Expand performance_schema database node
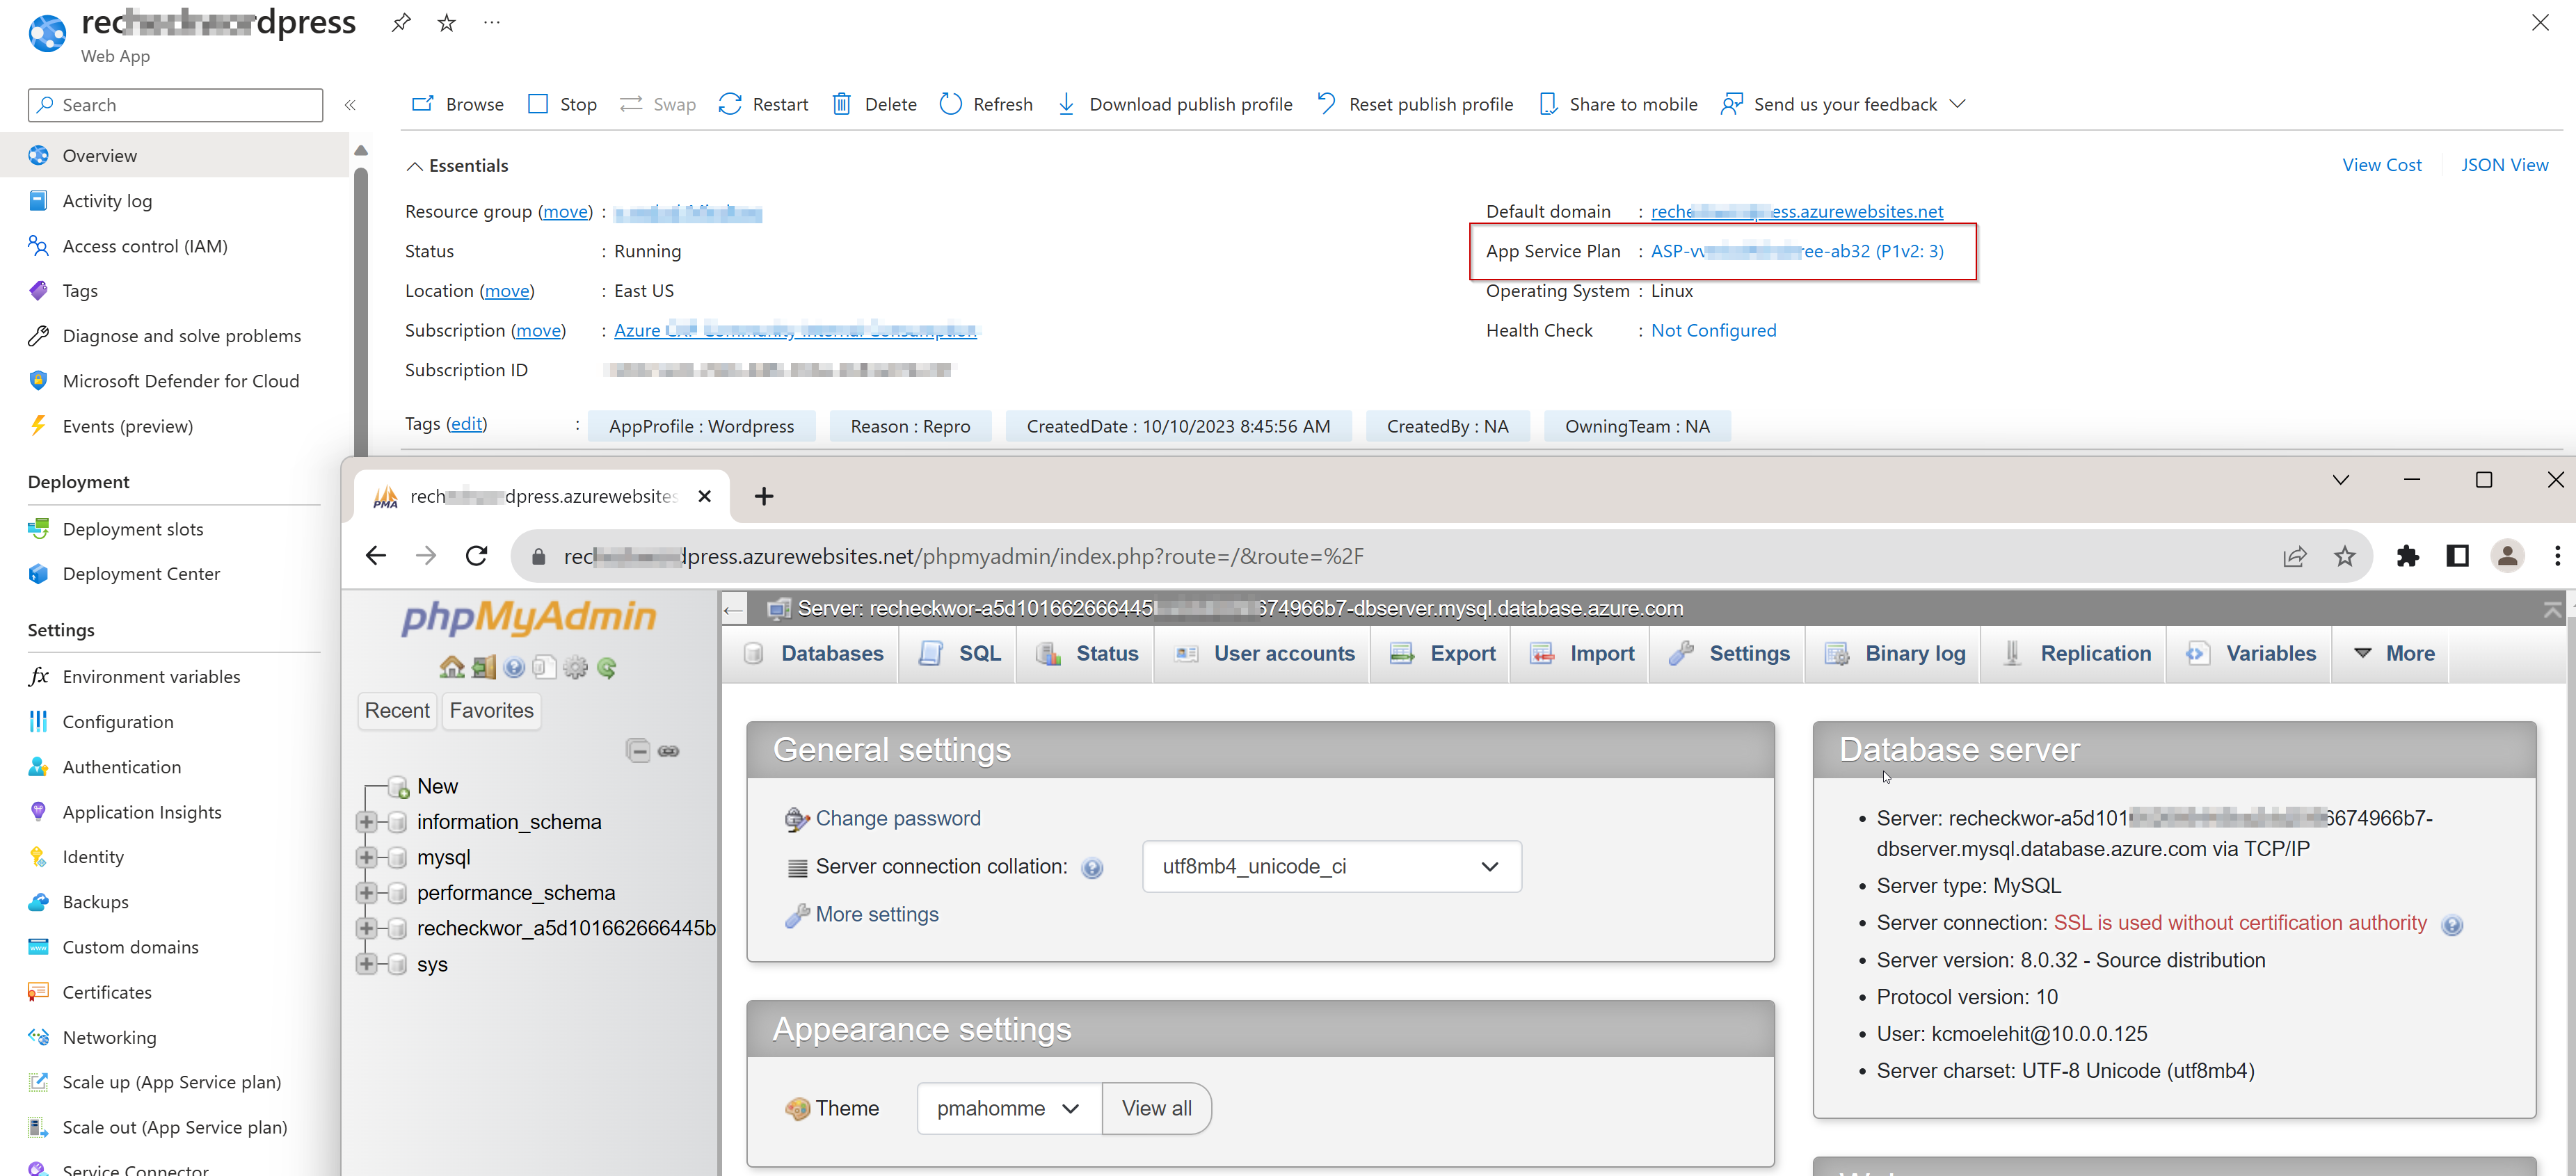The image size is (2576, 1176). point(366,893)
